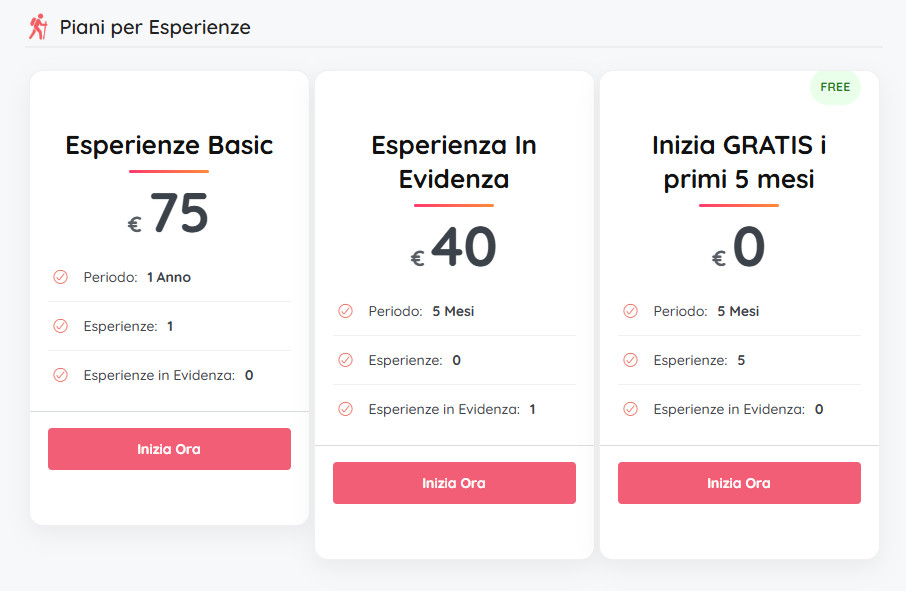Click check icon for Basic Esperienze in Evidenza
This screenshot has width=906, height=591.
60,375
